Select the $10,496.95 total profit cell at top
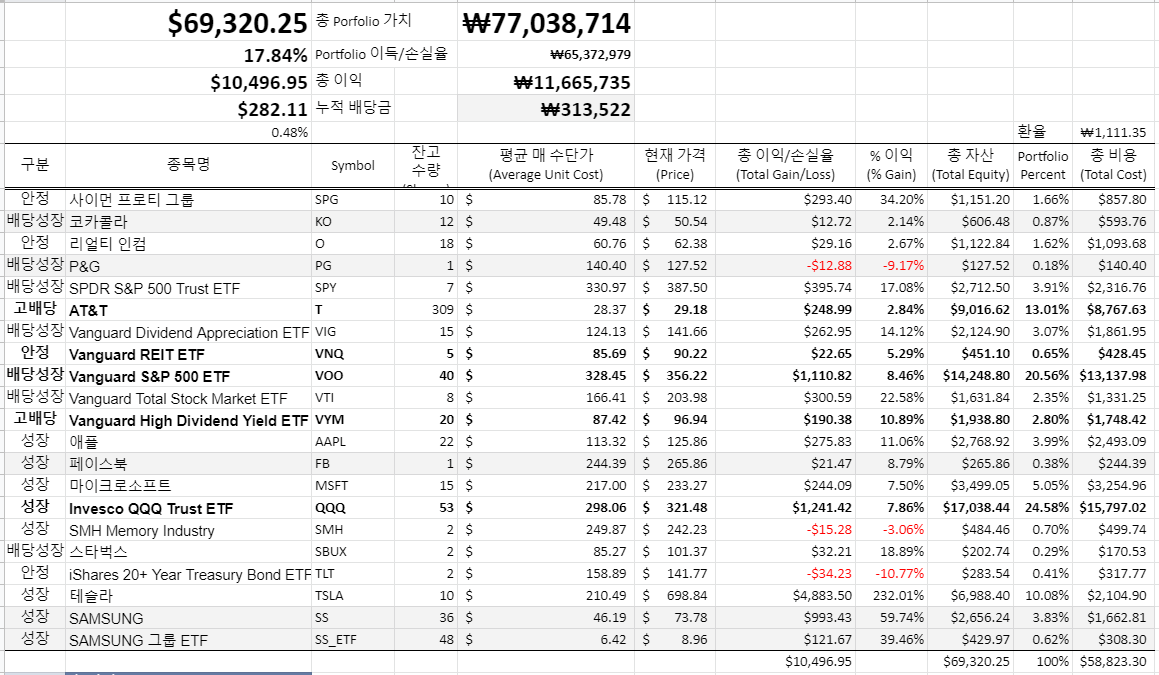 188,82
